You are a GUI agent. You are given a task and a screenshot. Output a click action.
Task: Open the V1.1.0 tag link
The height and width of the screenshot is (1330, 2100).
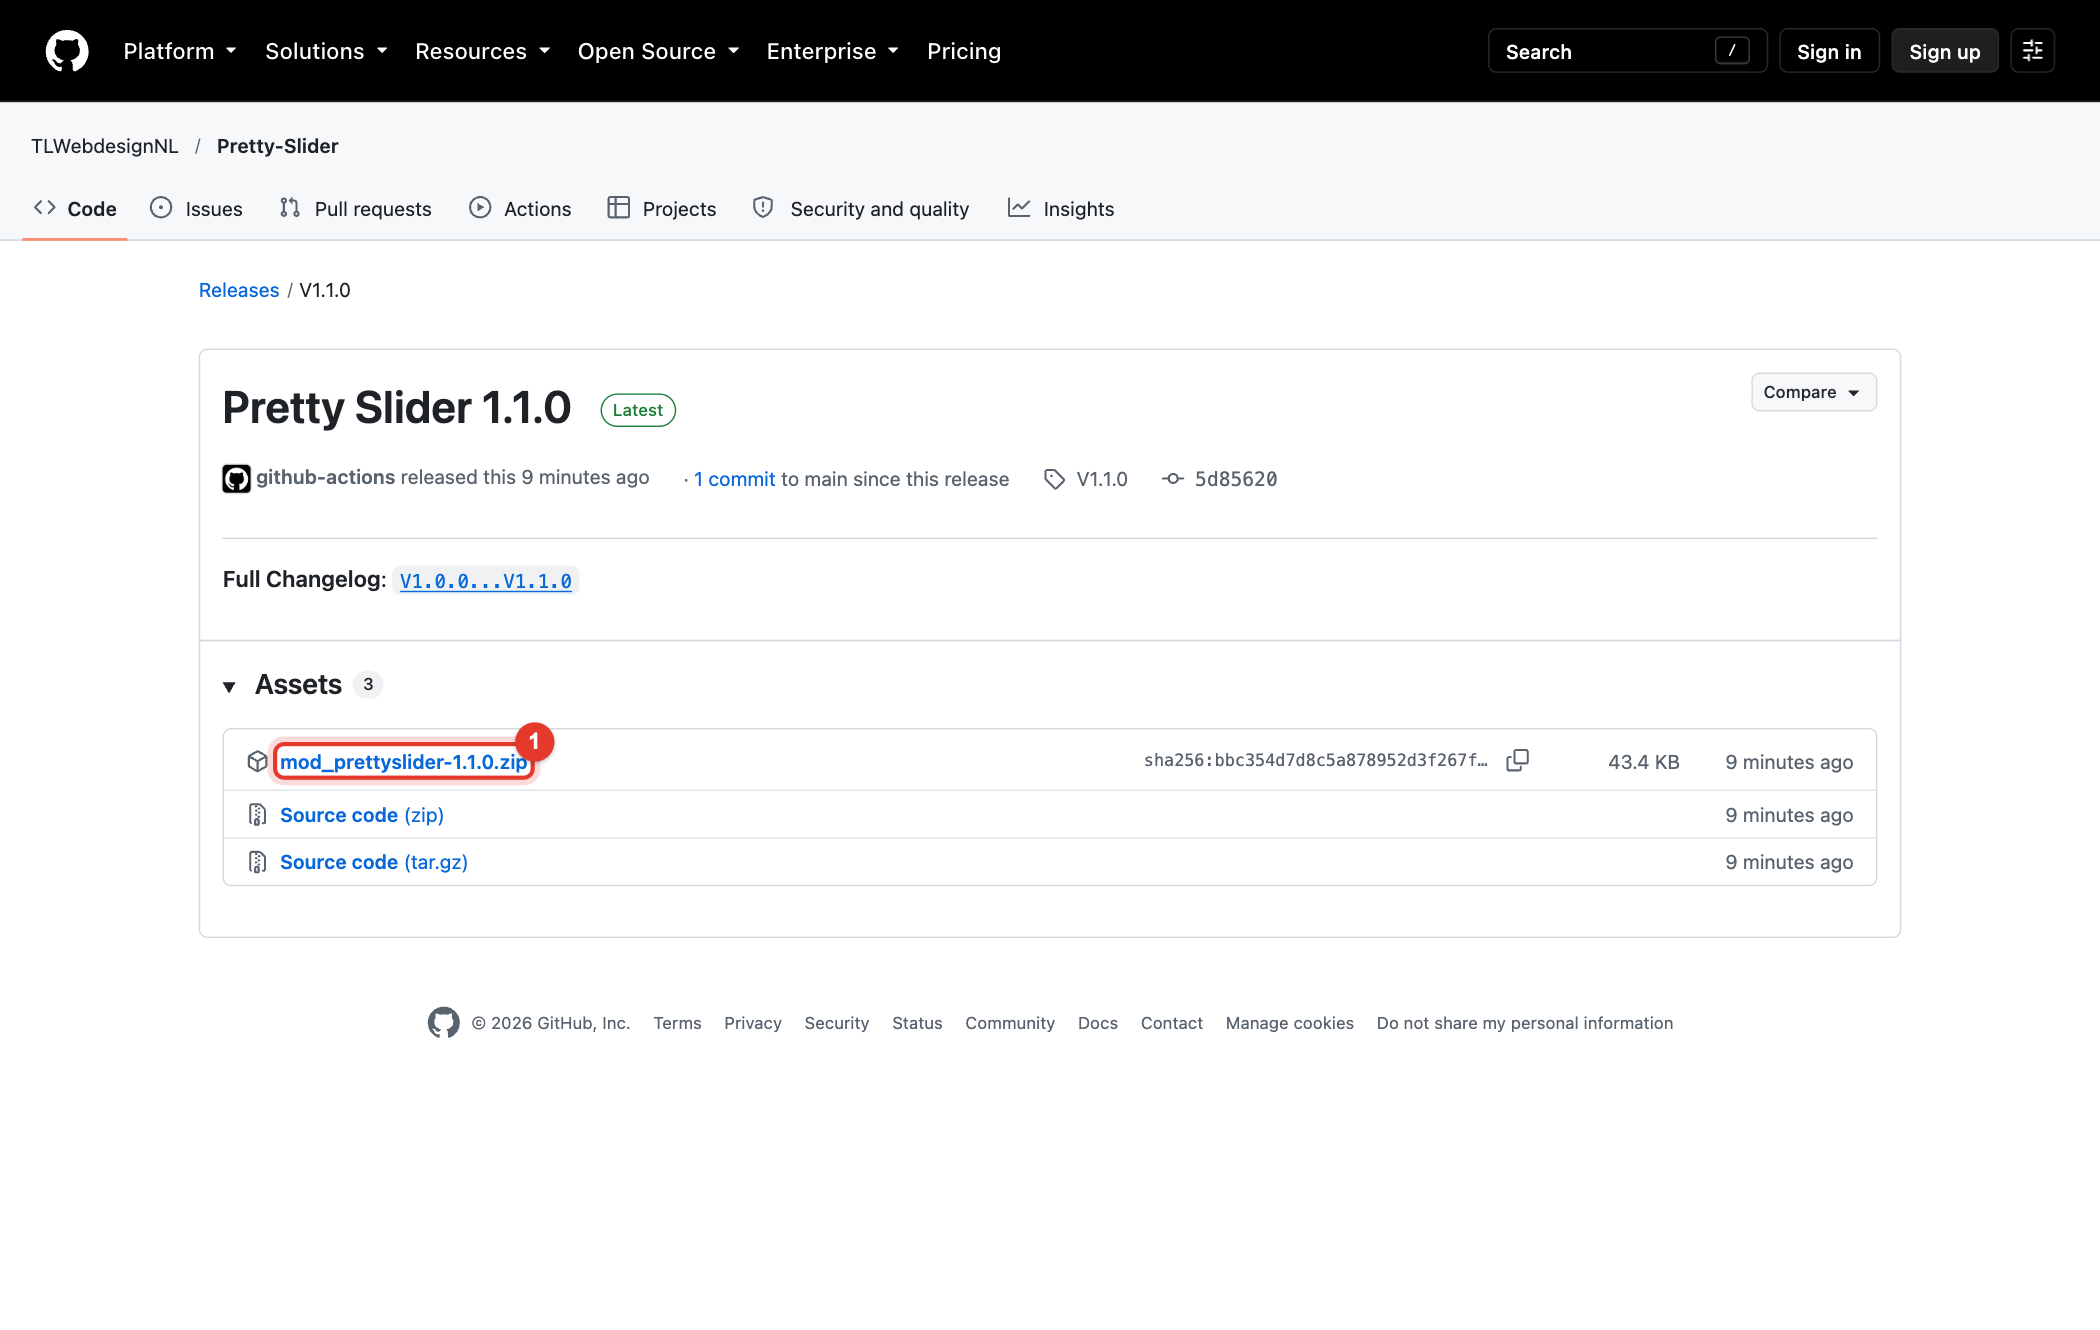(x=1102, y=479)
